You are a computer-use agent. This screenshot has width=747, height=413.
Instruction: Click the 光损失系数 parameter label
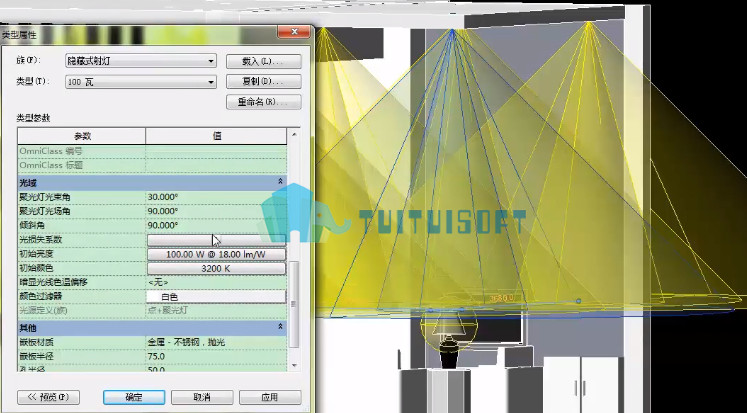point(40,240)
